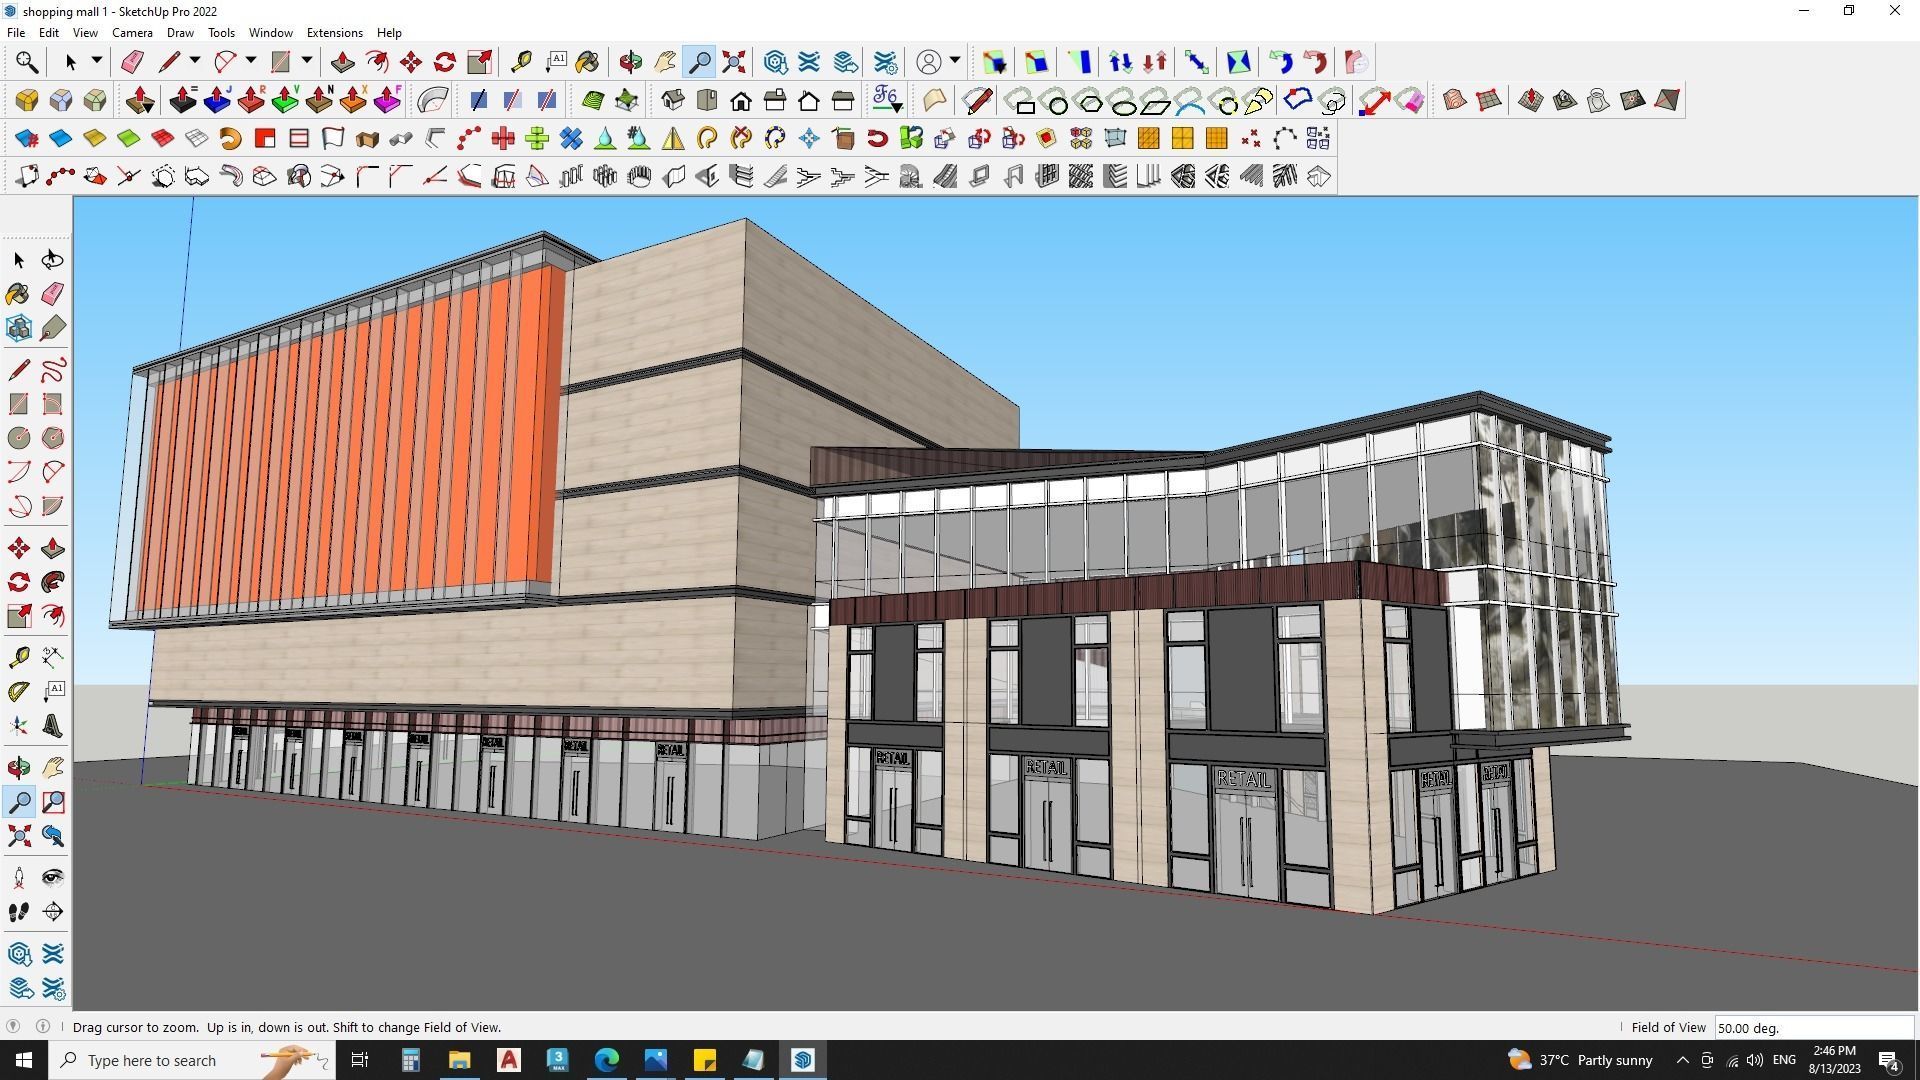Image resolution: width=1920 pixels, height=1080 pixels.
Task: Open the Extensions menu
Action: (334, 33)
